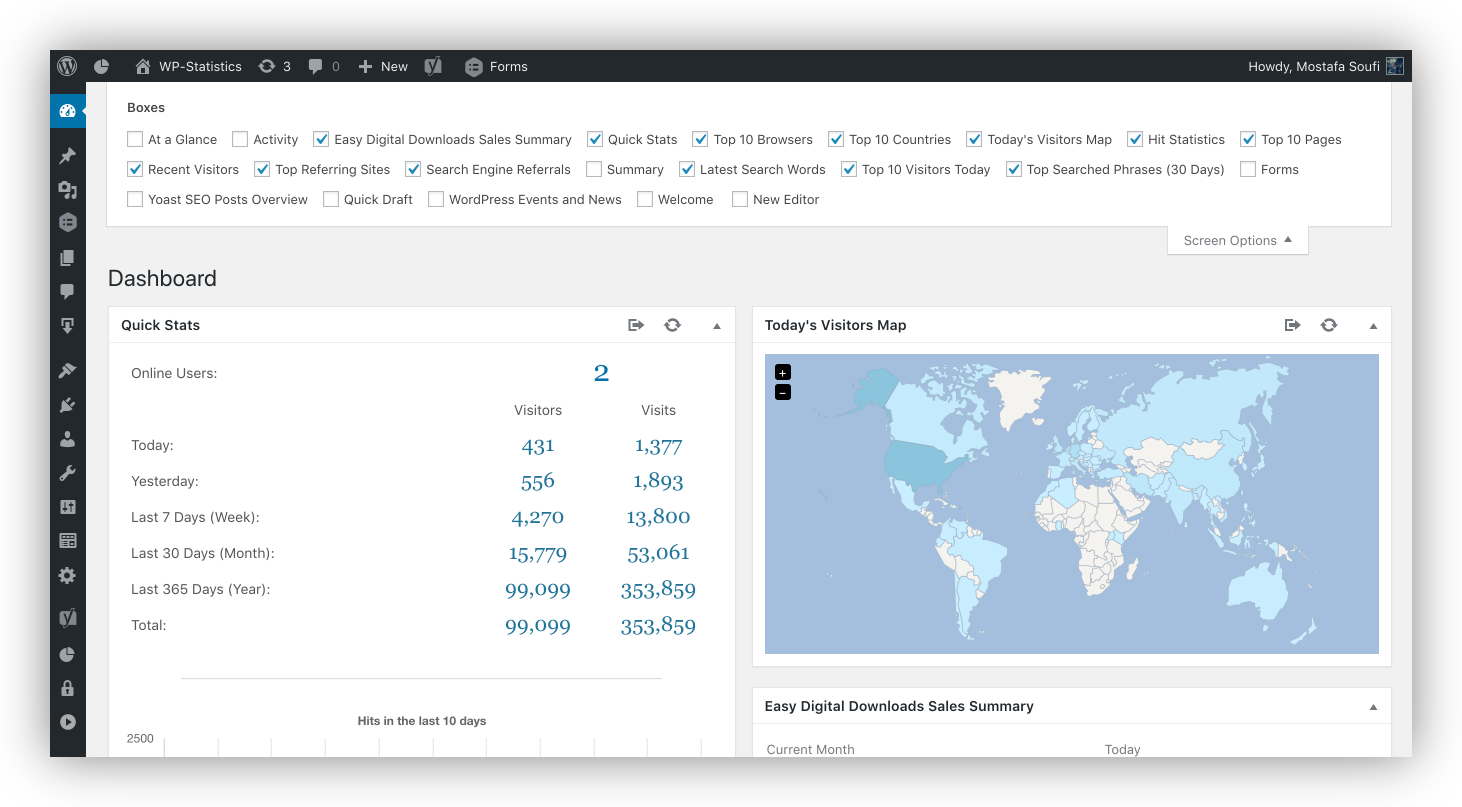Zoom out on the visitors map
Screen dimensions: 1462x807
tap(783, 392)
